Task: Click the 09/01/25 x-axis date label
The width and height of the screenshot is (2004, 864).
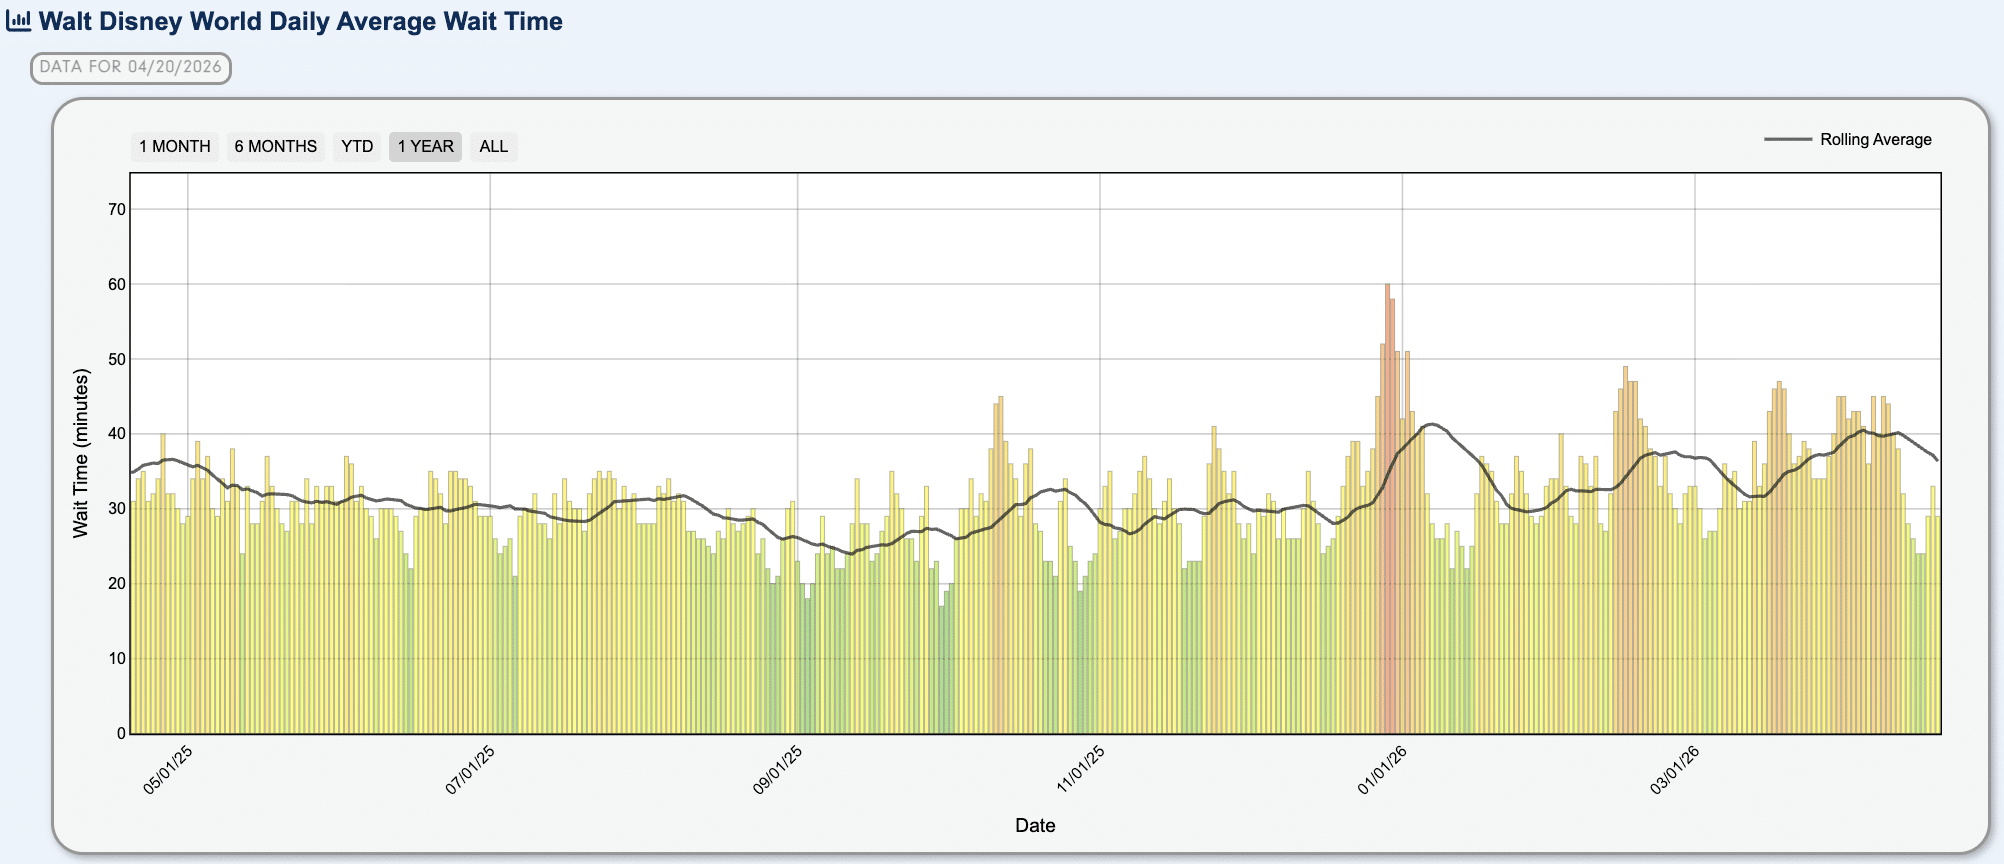Action: click(x=777, y=770)
